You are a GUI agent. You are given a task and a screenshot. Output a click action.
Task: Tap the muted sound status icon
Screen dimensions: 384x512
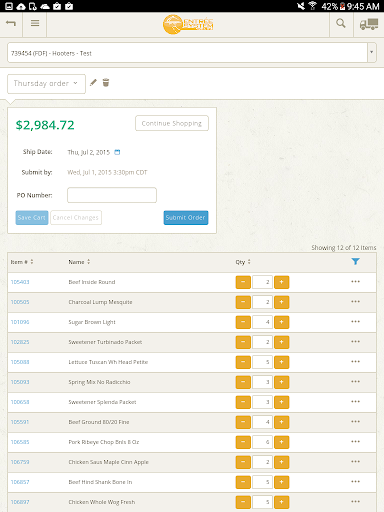301,6
